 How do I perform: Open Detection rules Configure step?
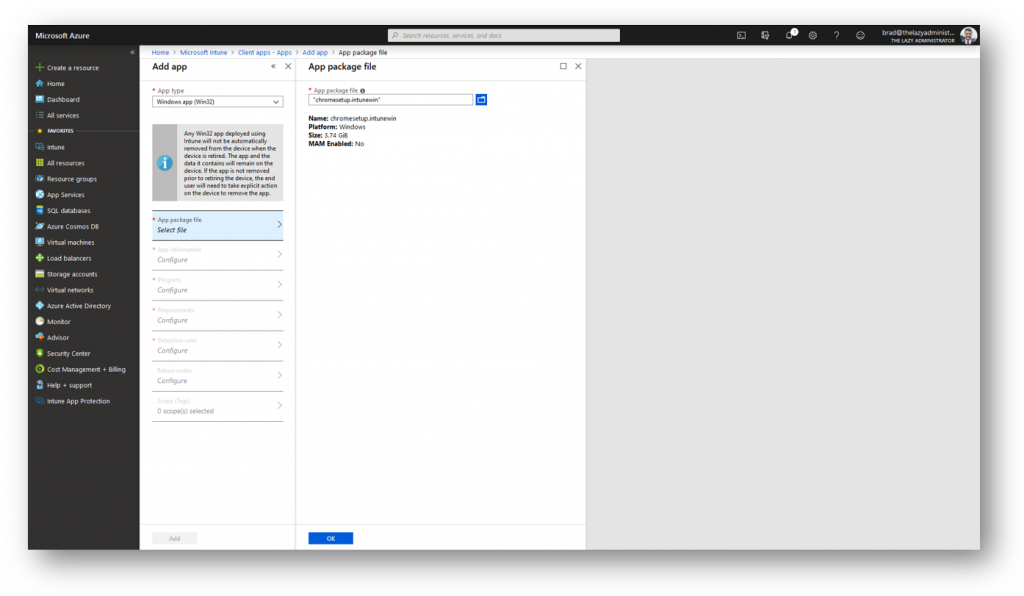pos(217,346)
